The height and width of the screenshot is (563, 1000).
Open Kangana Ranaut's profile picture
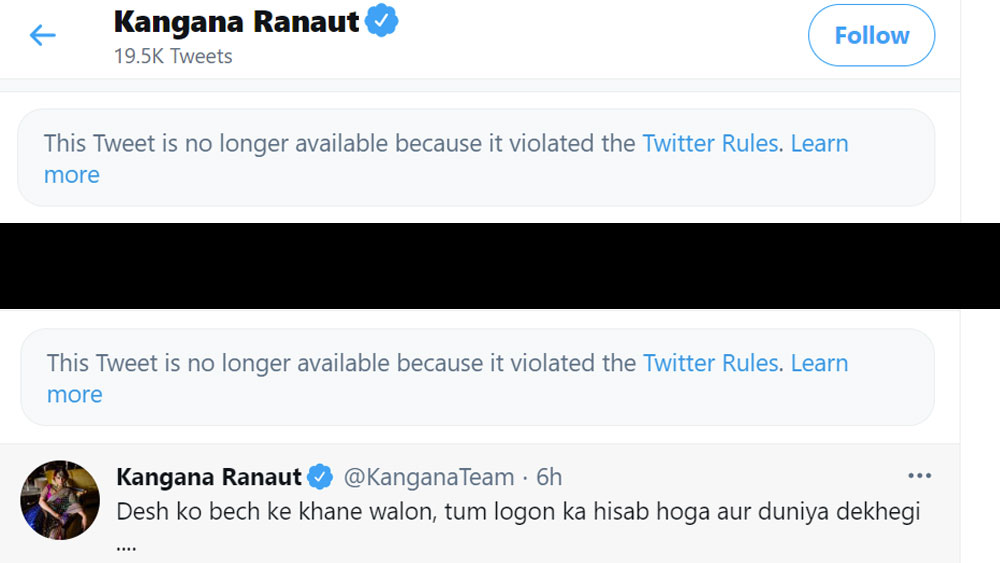(60, 500)
